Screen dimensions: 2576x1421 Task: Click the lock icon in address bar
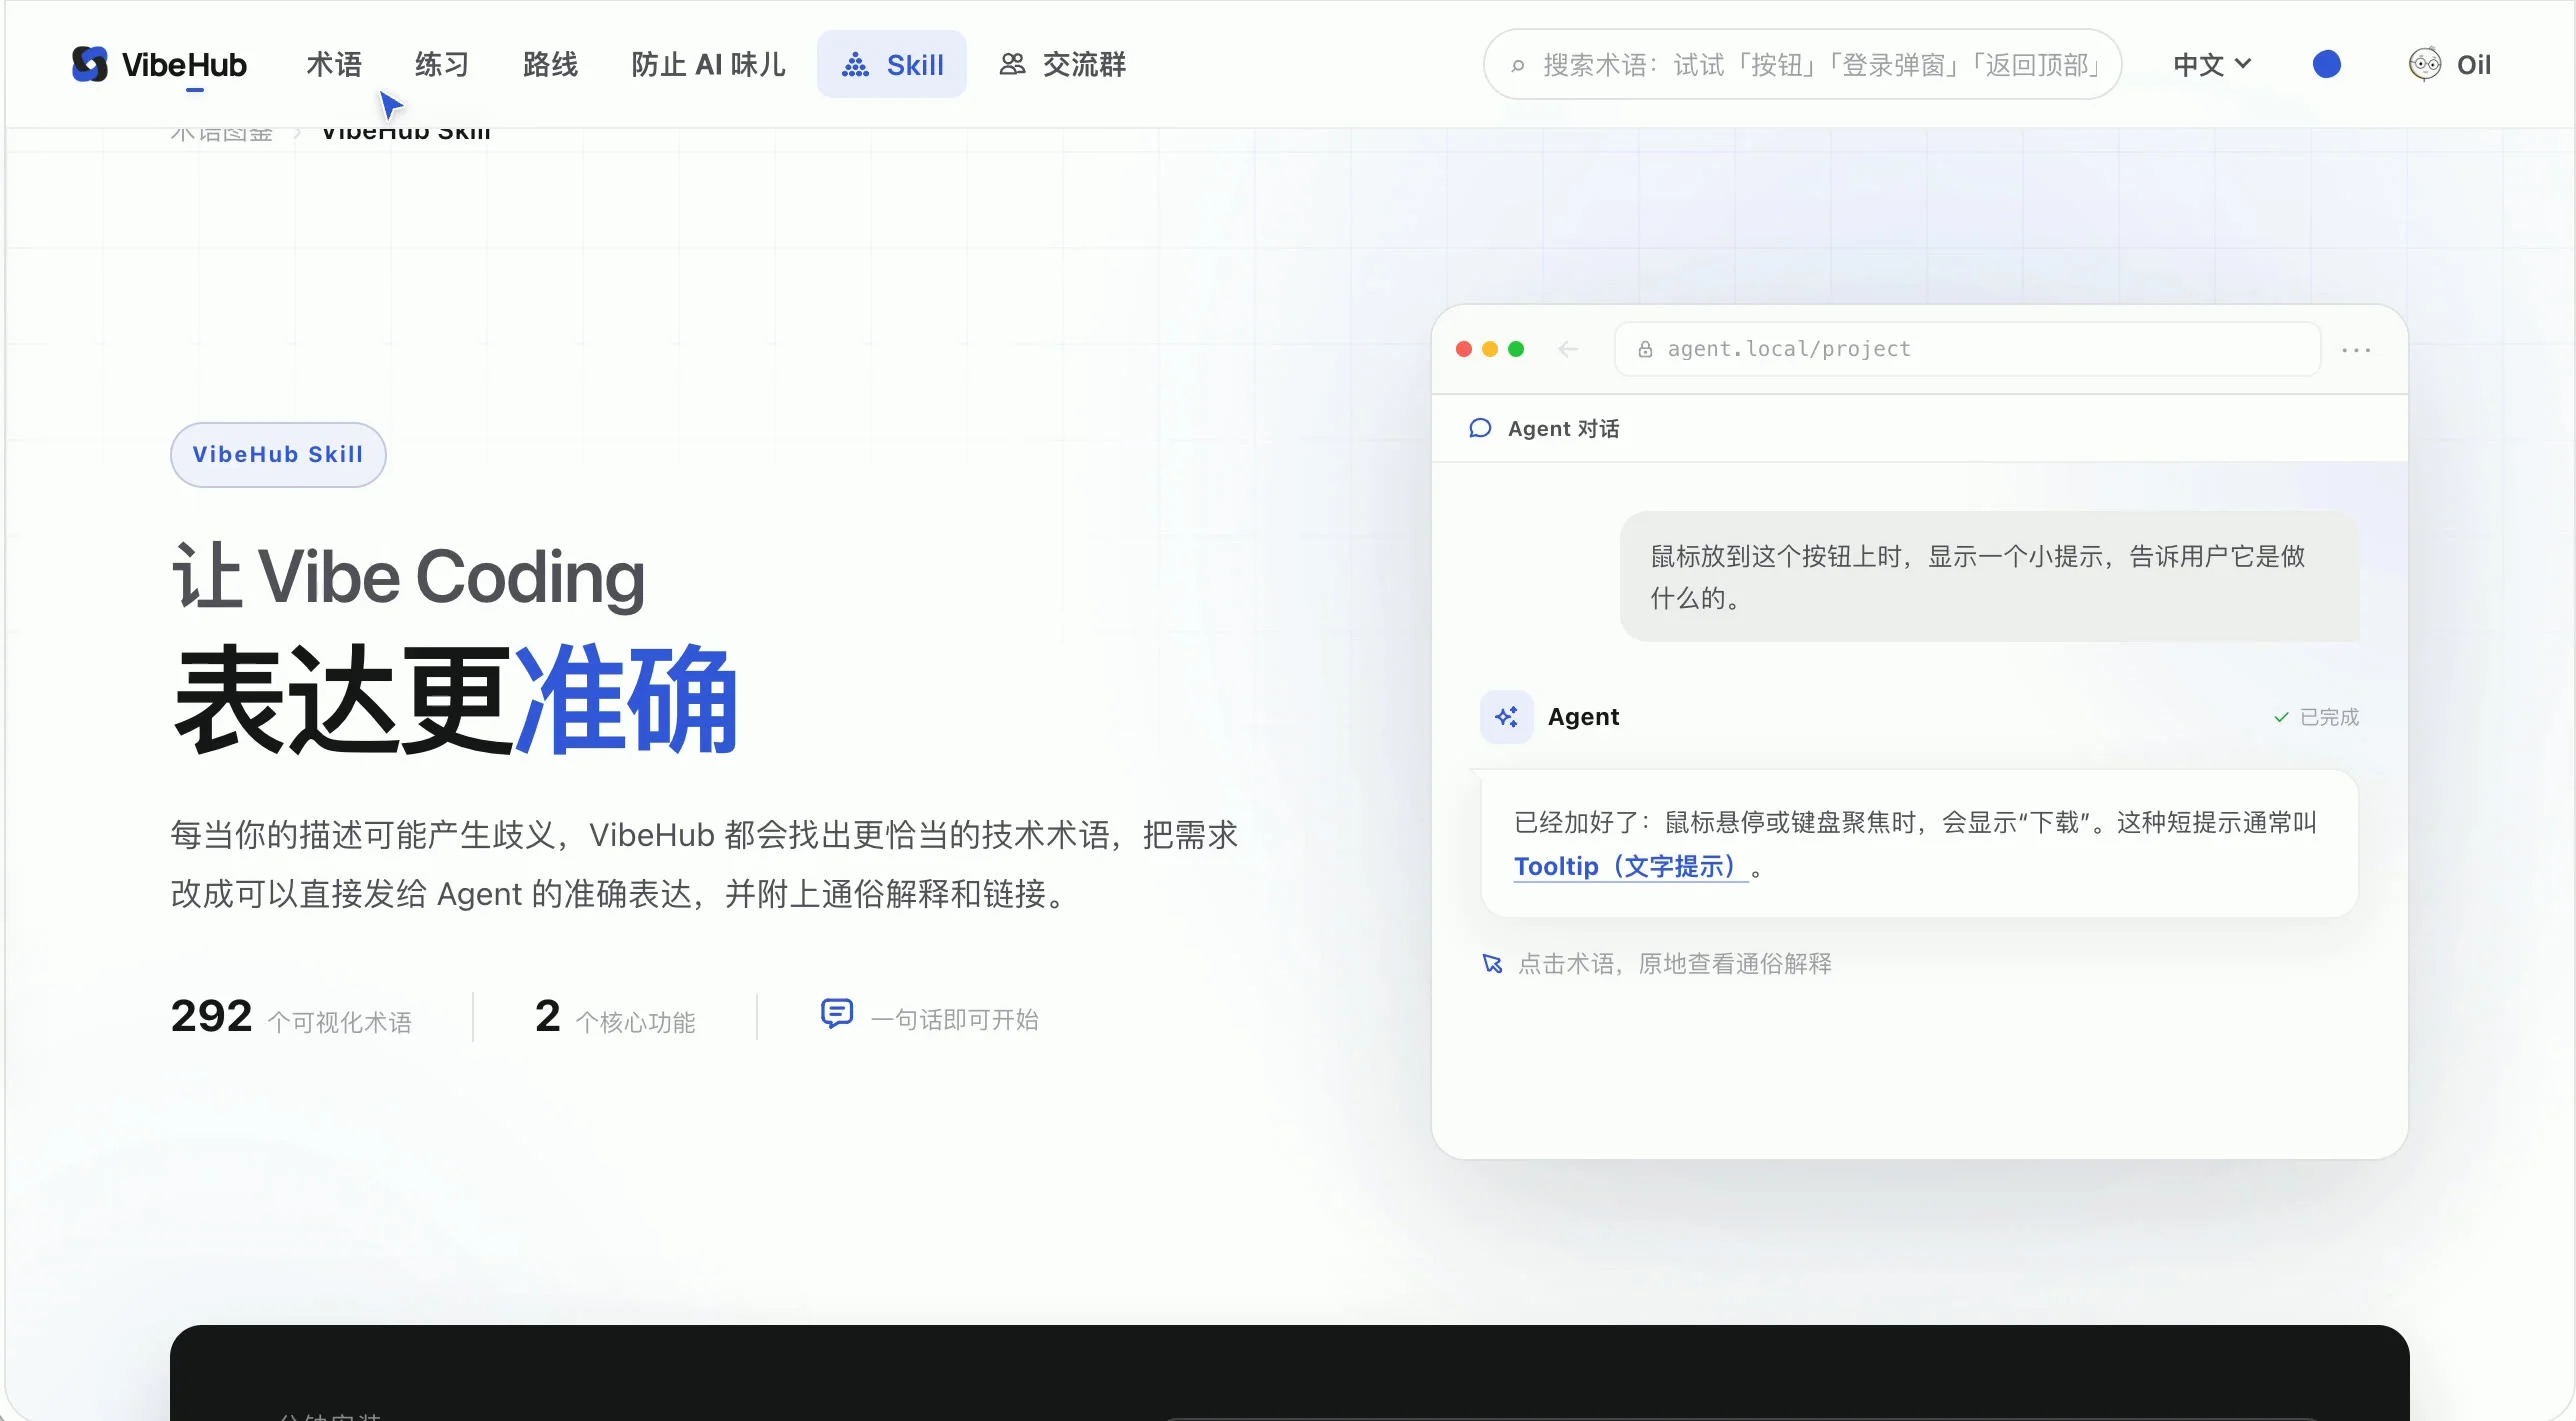click(1645, 349)
